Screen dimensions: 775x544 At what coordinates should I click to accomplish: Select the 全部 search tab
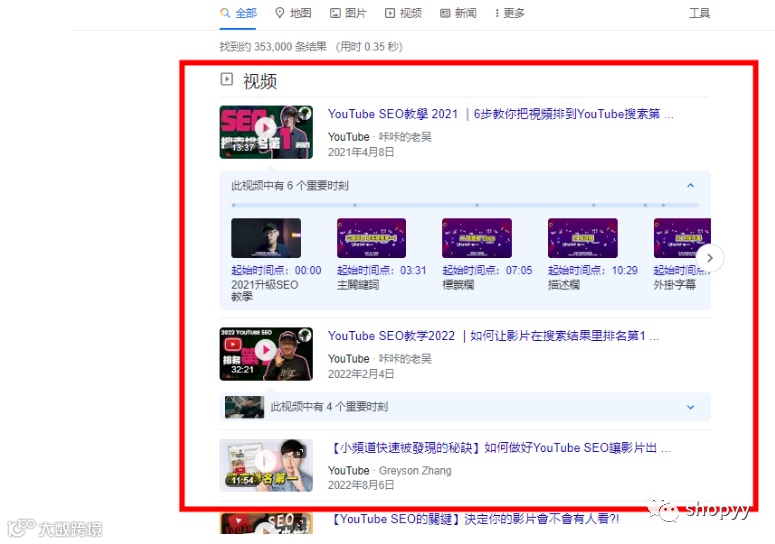(238, 13)
